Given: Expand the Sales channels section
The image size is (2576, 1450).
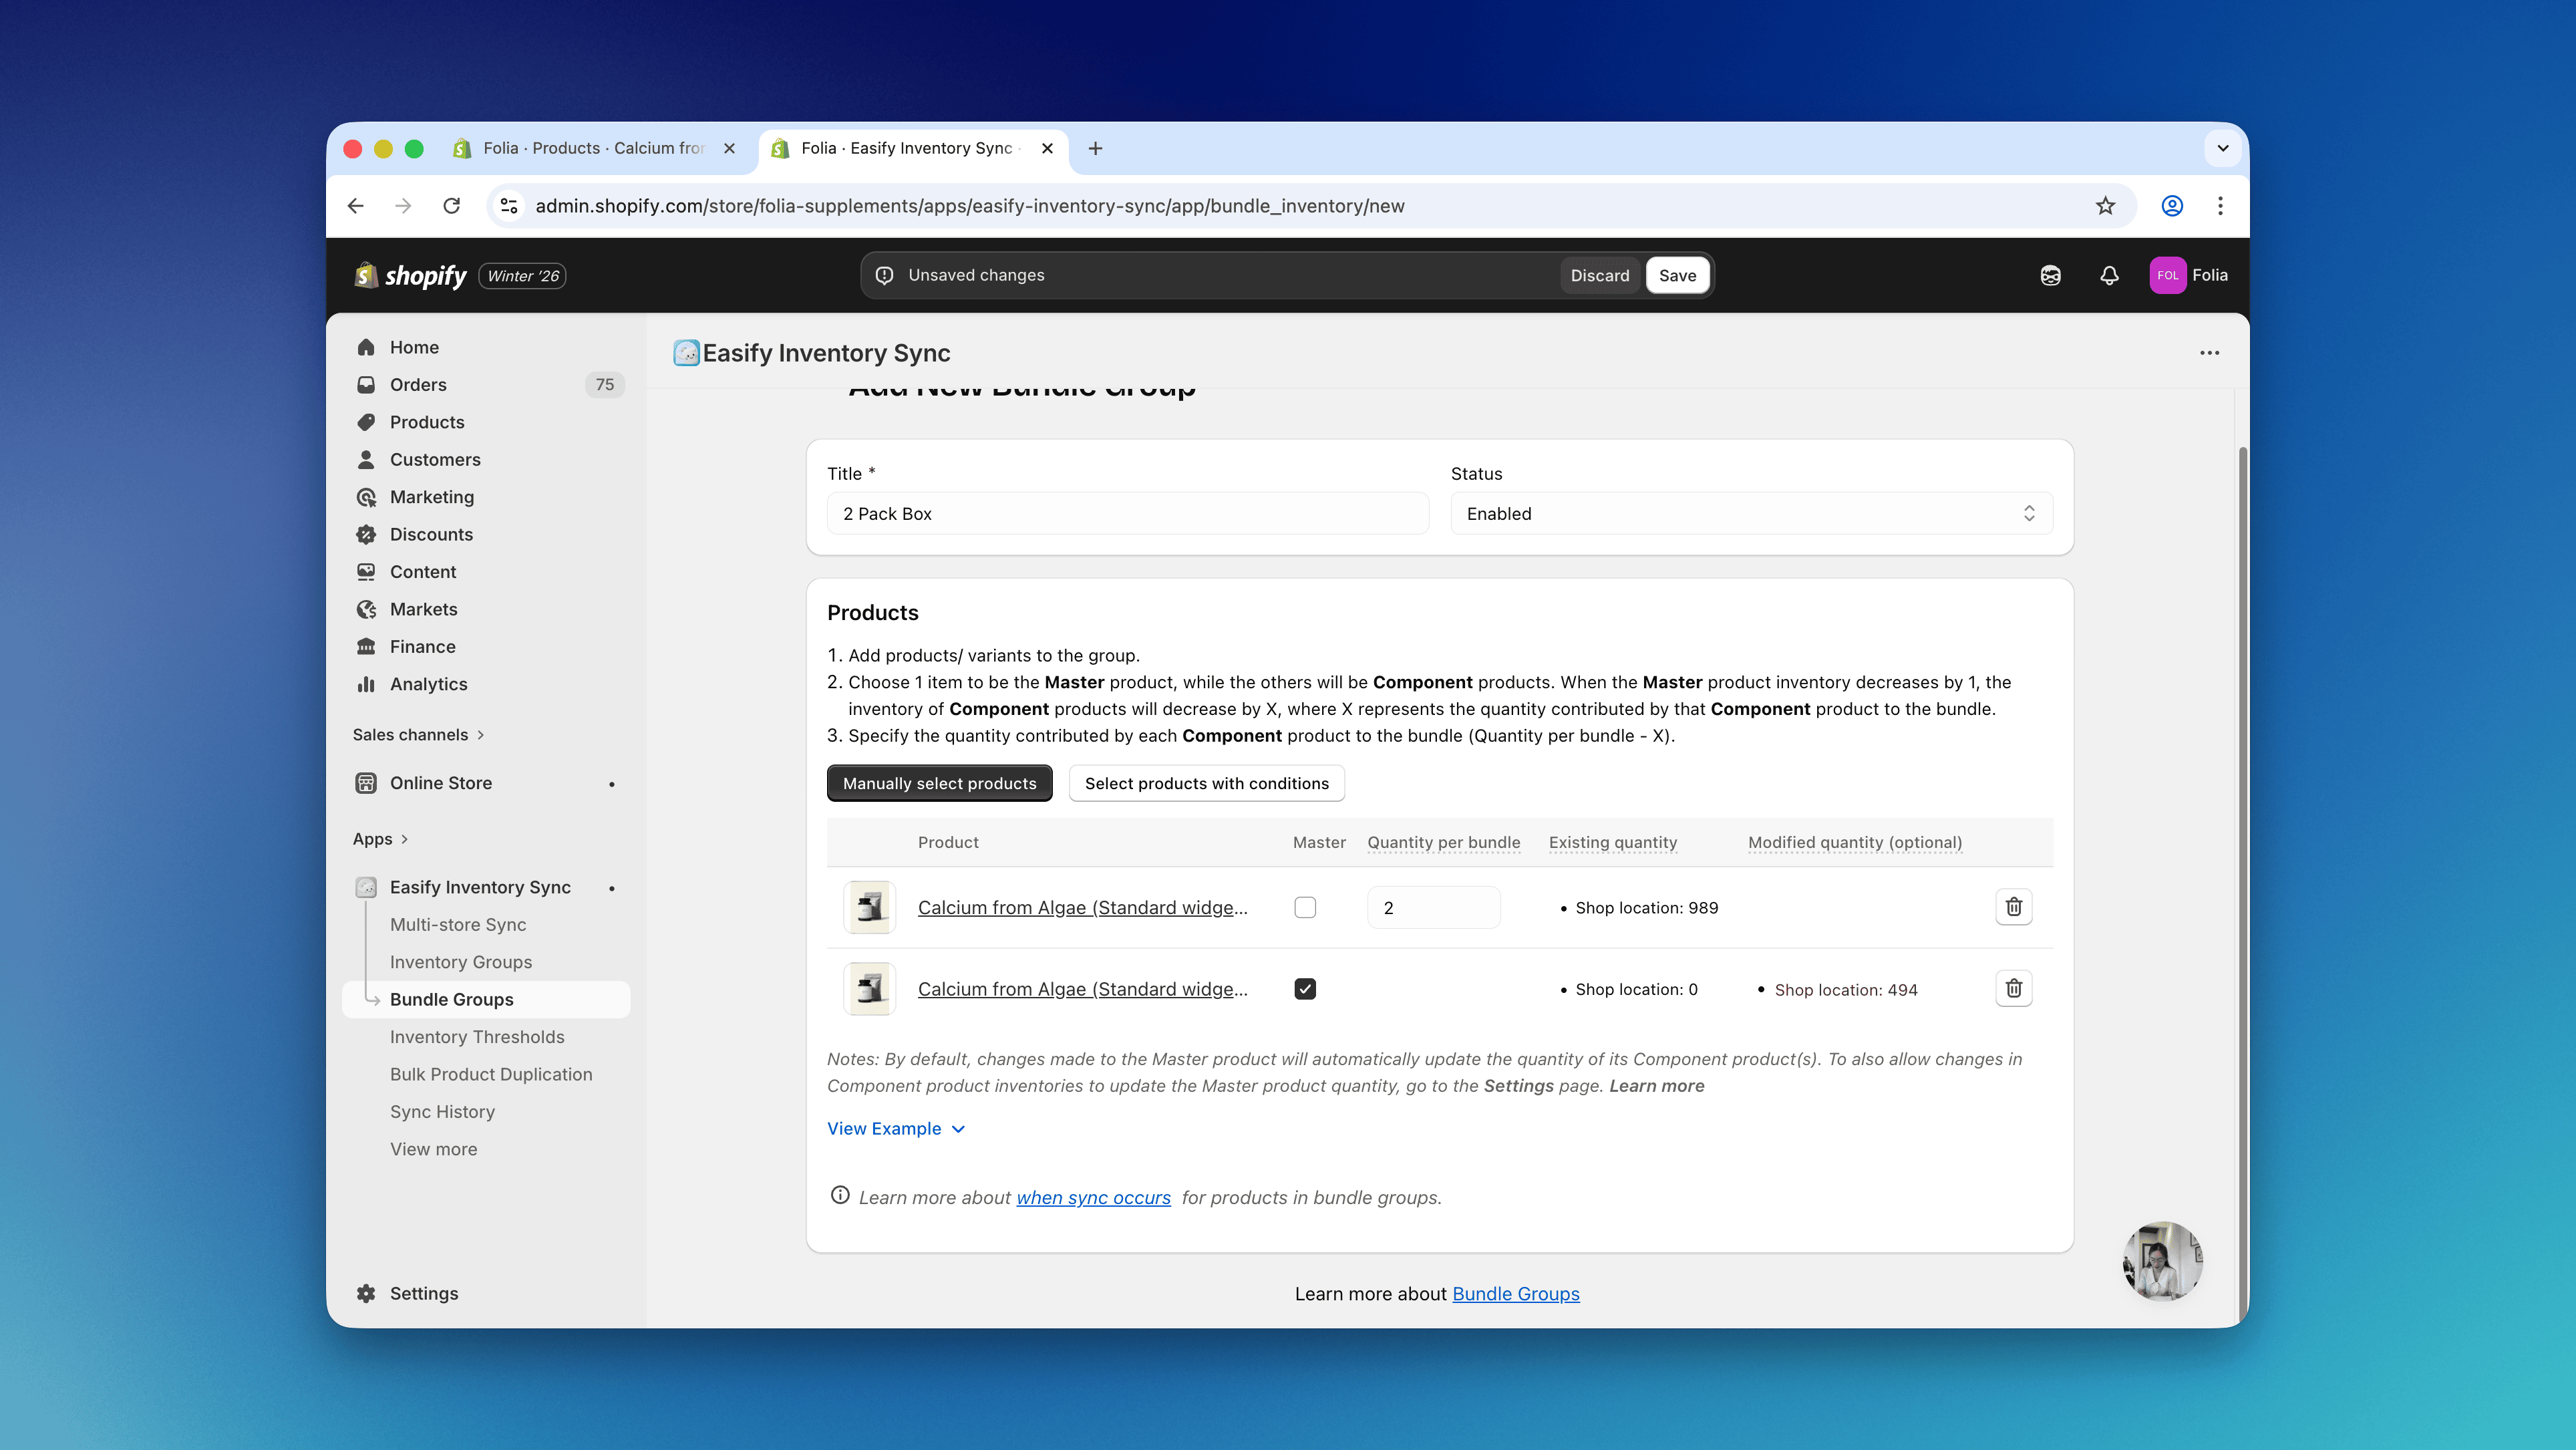Looking at the screenshot, I should [x=418, y=734].
